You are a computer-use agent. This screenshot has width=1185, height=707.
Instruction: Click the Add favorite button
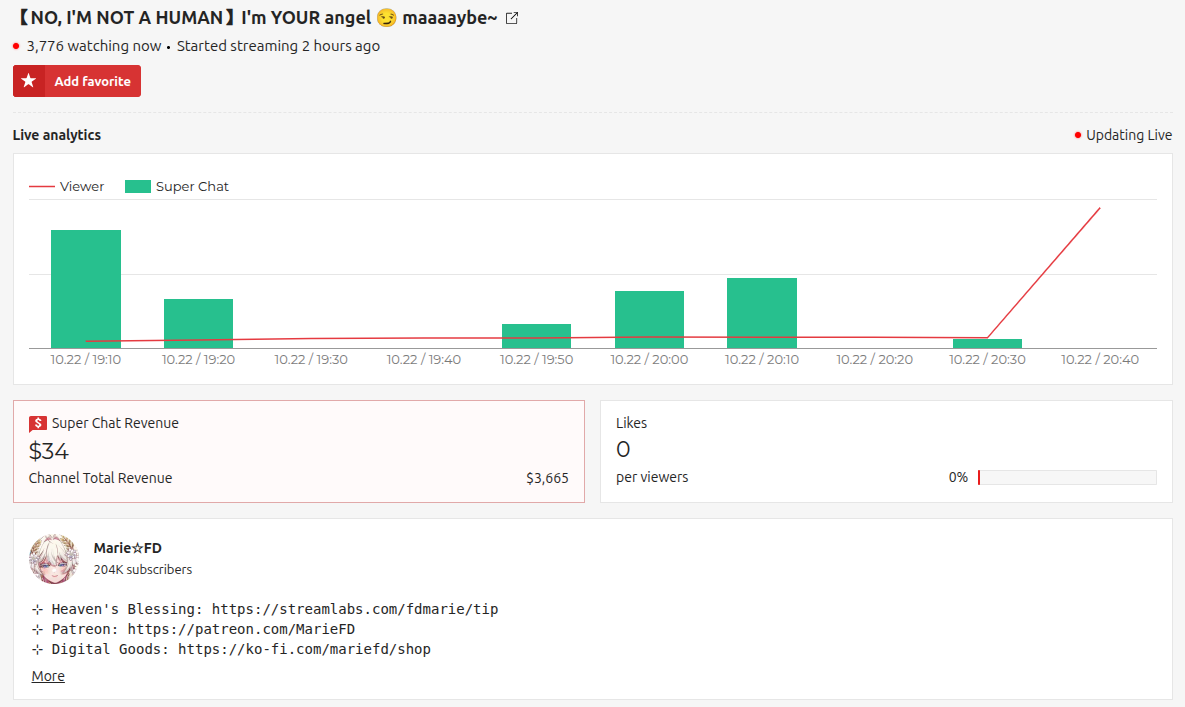point(77,81)
